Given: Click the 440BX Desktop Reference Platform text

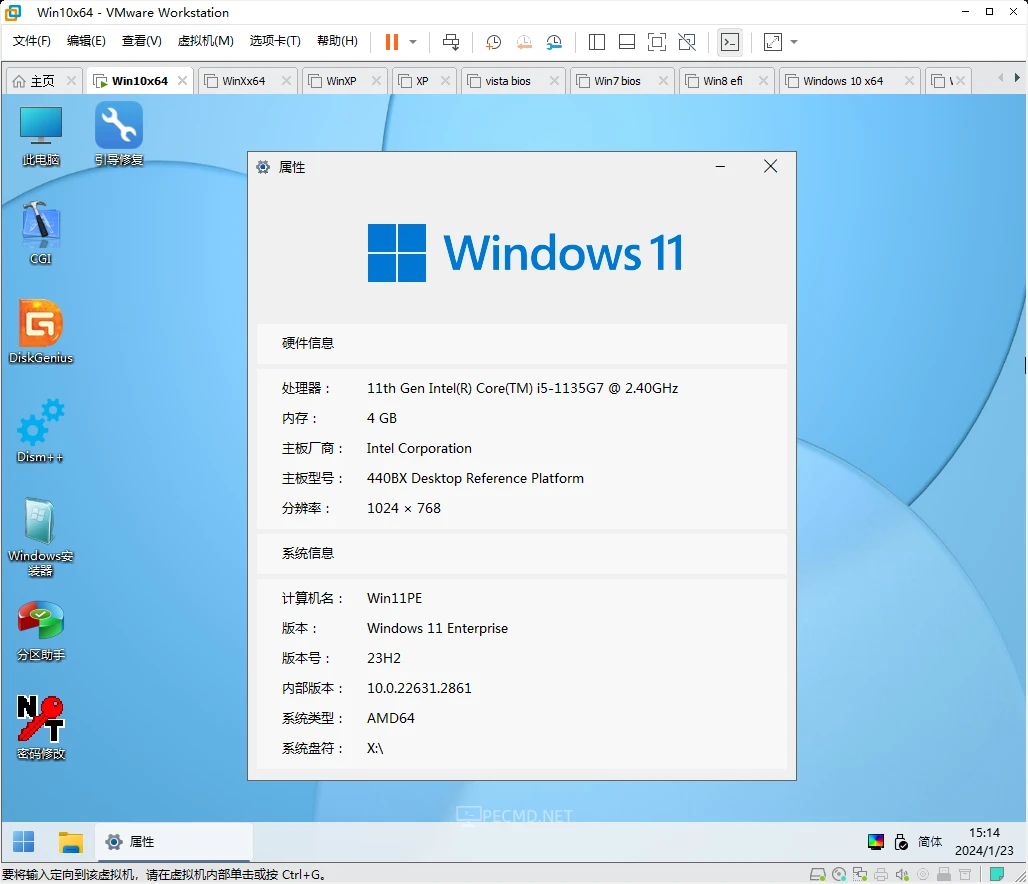Looking at the screenshot, I should click(475, 478).
